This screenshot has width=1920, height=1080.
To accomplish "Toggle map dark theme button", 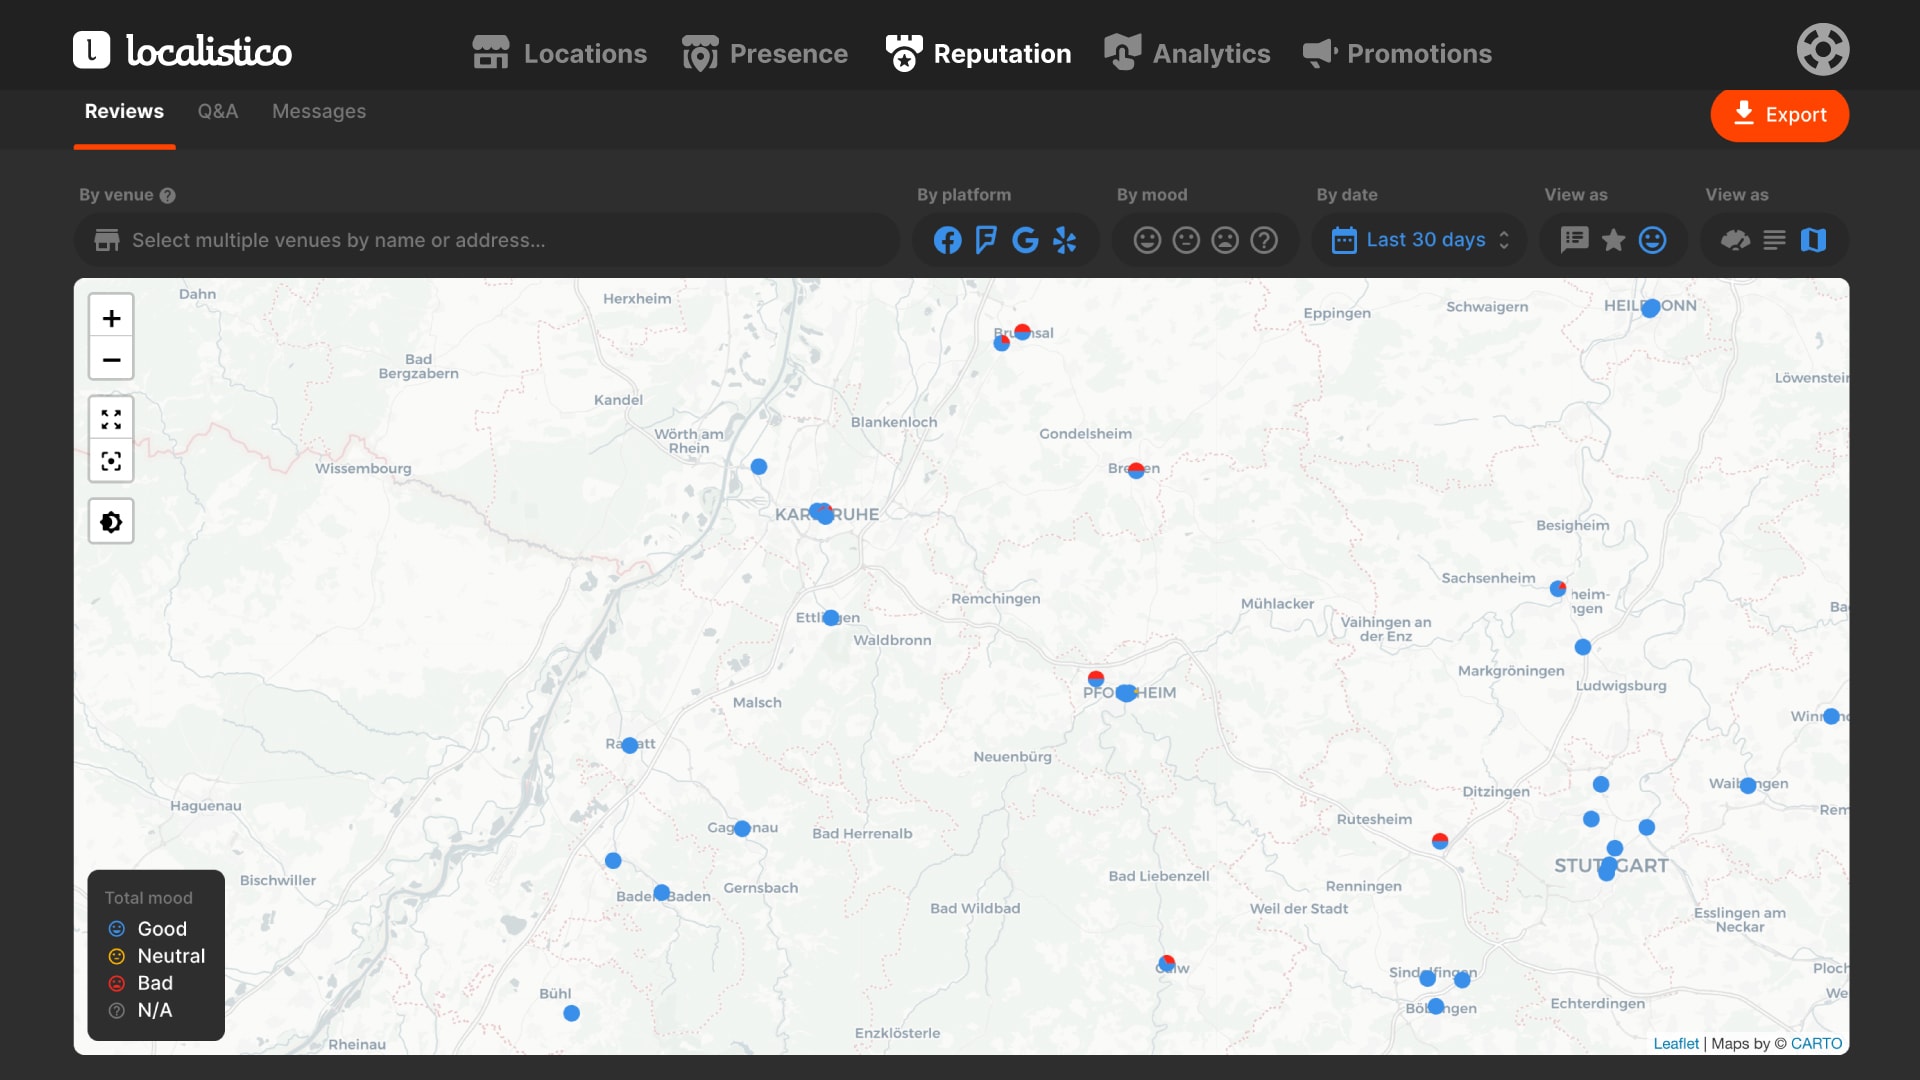I will (111, 522).
